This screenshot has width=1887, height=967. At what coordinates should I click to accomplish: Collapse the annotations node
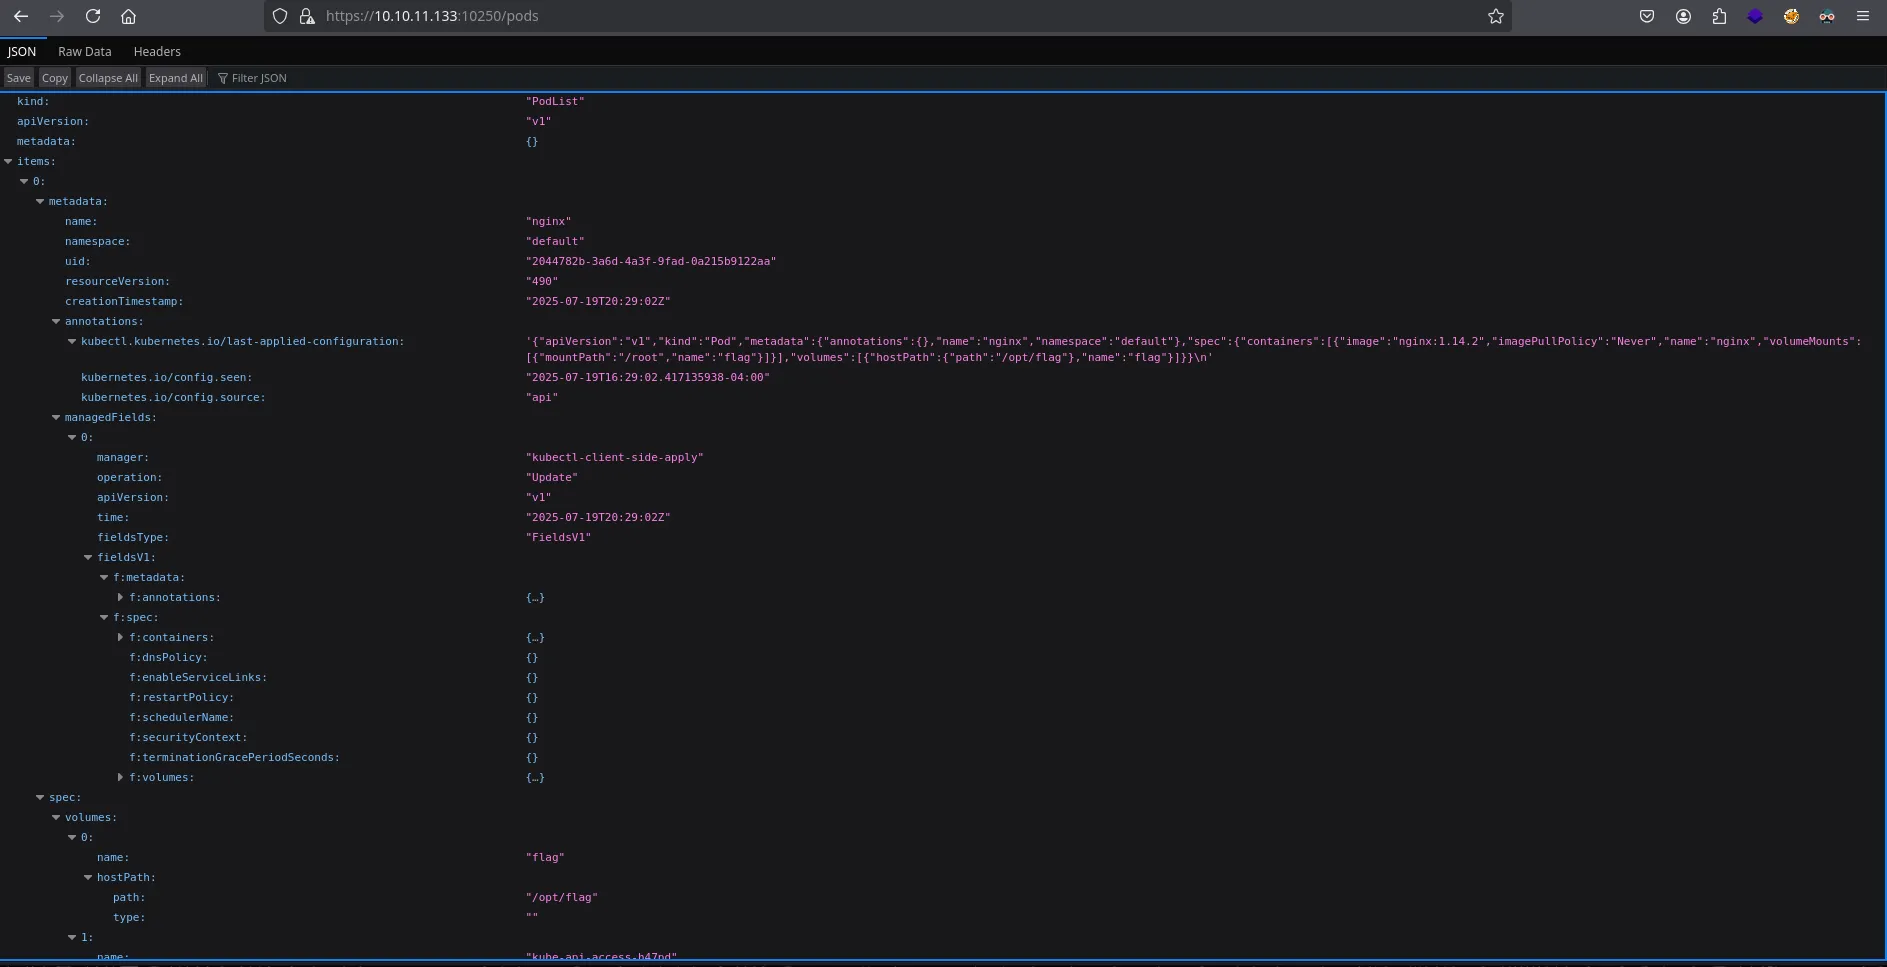point(56,321)
